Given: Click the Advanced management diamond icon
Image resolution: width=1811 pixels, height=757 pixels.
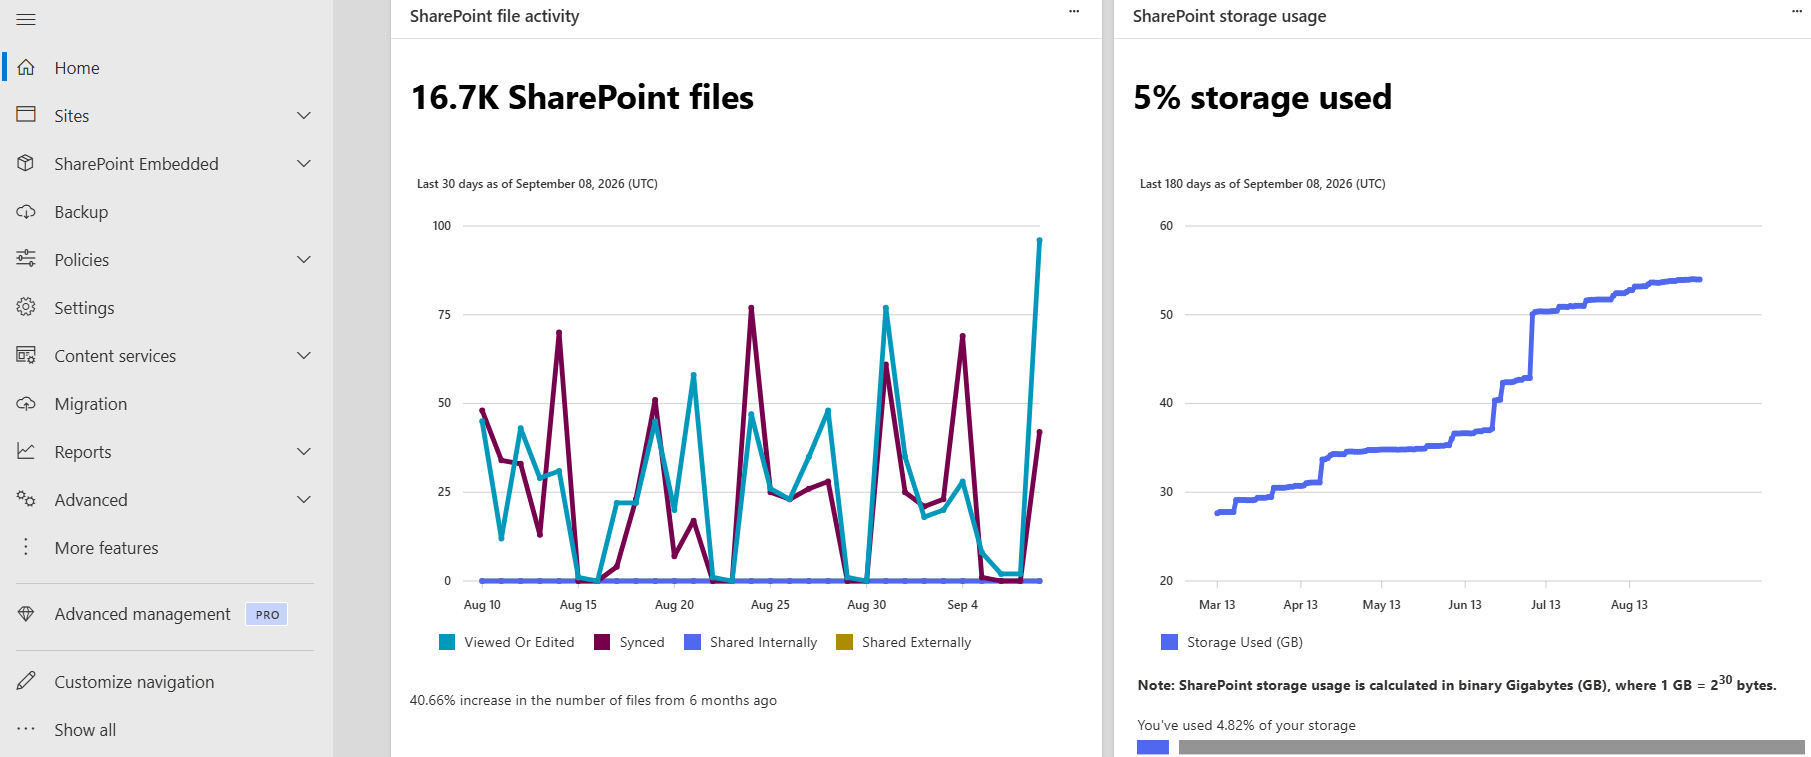Looking at the screenshot, I should point(26,614).
